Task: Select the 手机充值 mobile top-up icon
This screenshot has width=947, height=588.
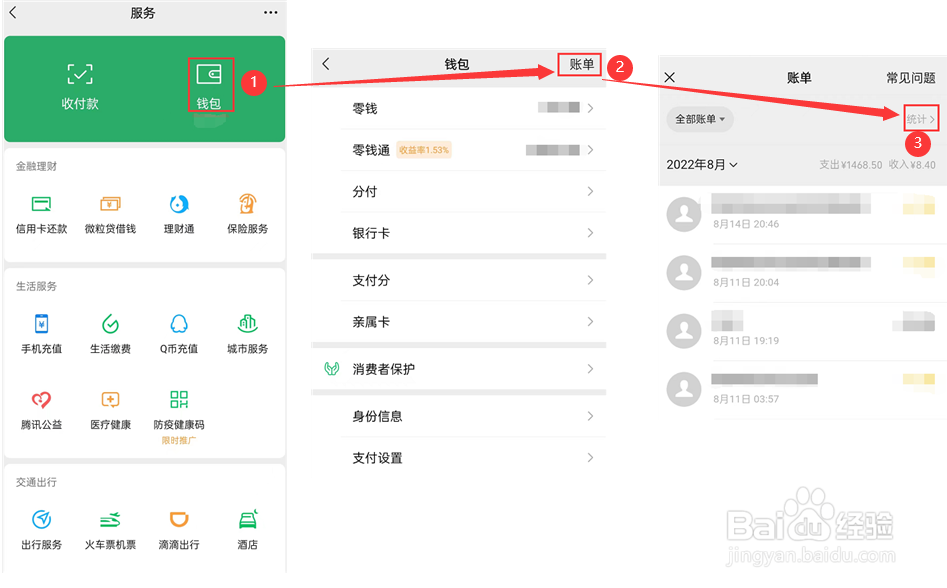Action: click(x=42, y=328)
